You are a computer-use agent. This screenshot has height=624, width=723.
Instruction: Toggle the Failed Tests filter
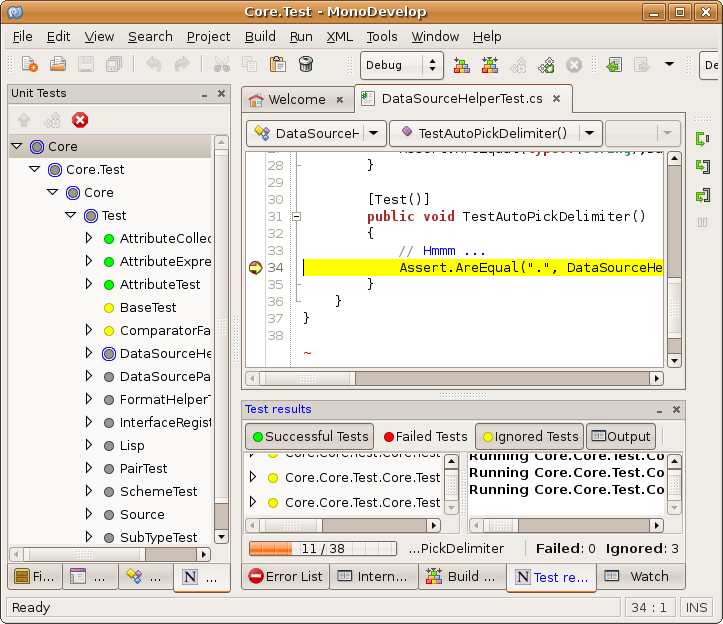(425, 436)
